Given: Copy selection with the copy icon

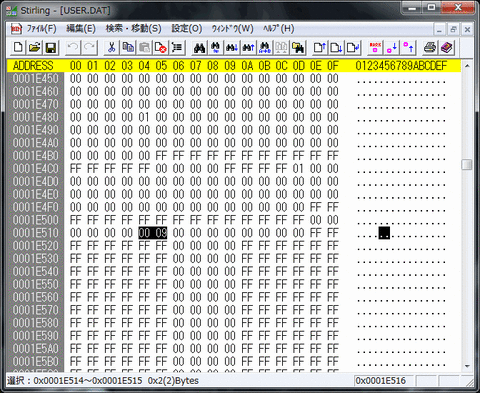Looking at the screenshot, I should point(128,48).
